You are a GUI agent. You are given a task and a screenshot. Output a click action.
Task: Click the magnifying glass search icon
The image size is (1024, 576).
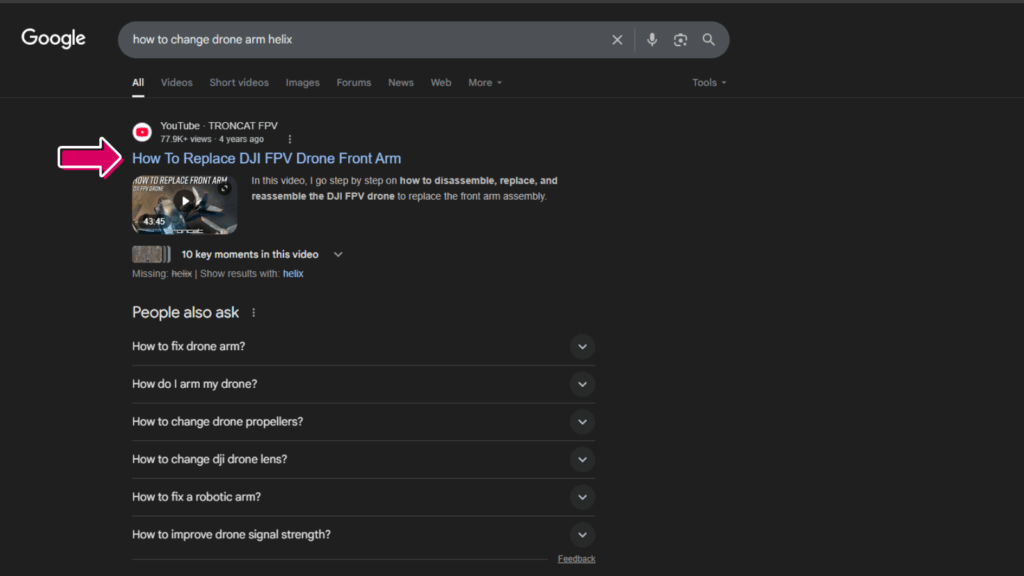(x=708, y=40)
